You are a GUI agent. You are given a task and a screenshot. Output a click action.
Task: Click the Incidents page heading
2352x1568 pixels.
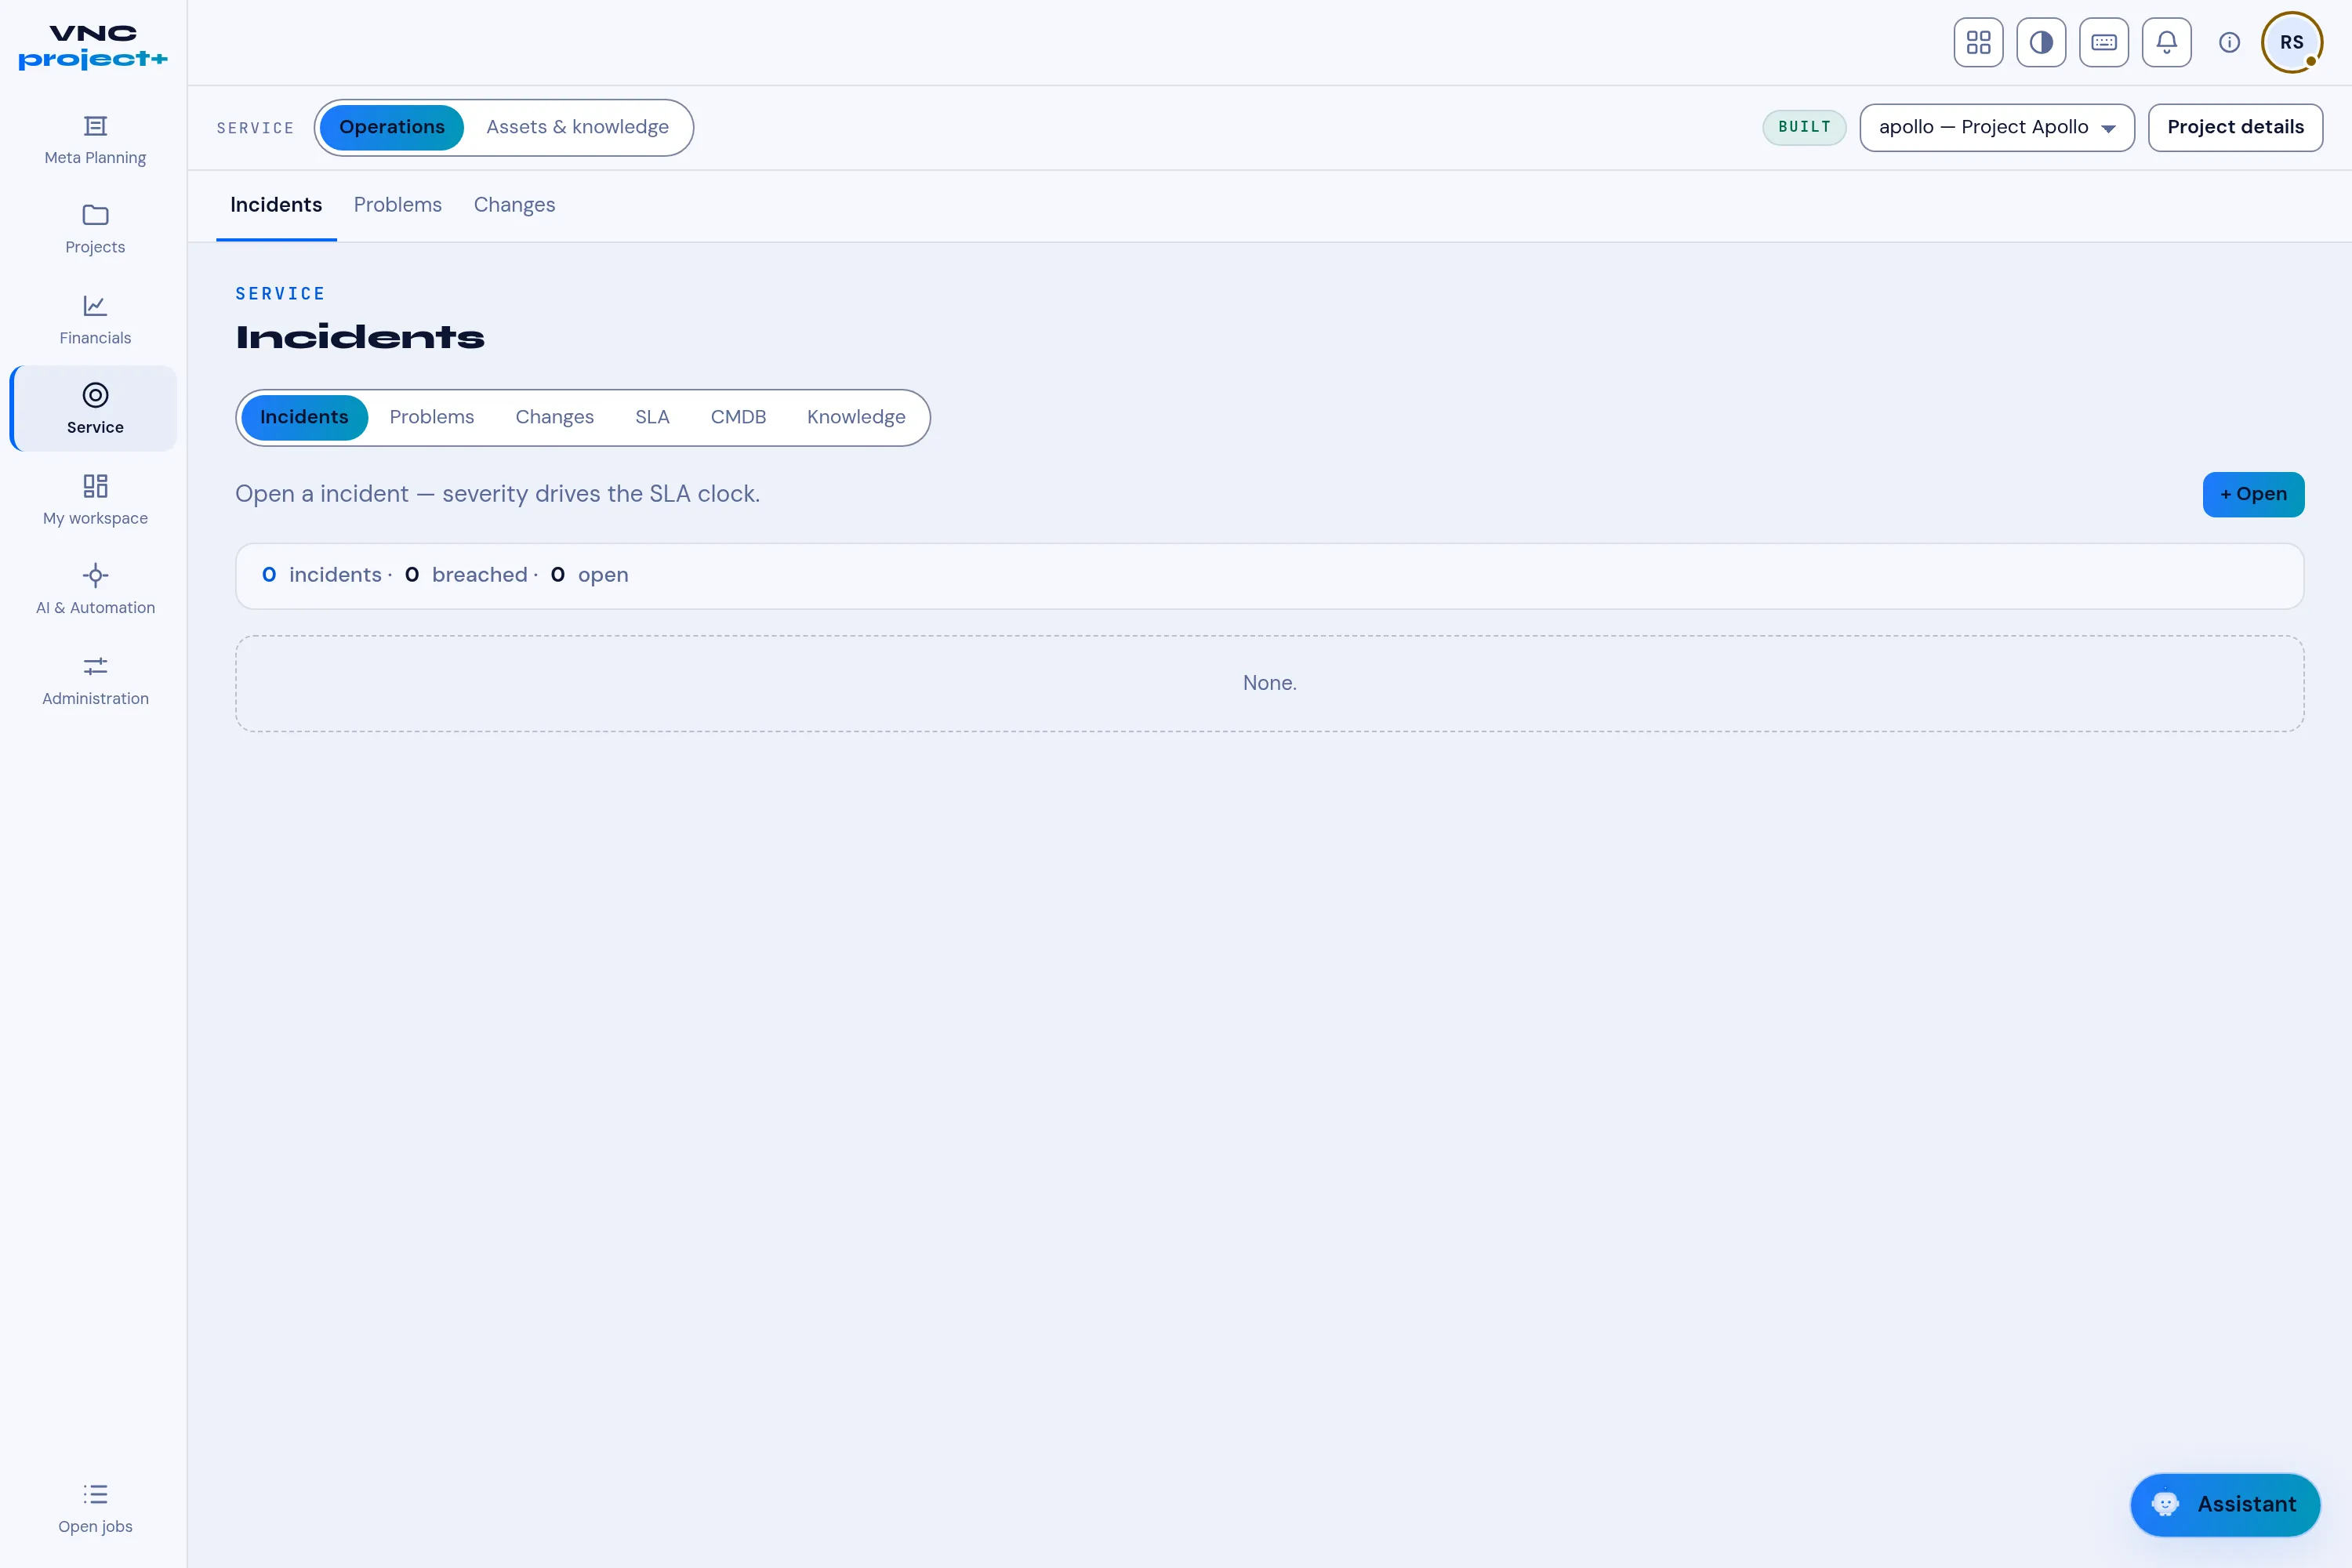[360, 337]
